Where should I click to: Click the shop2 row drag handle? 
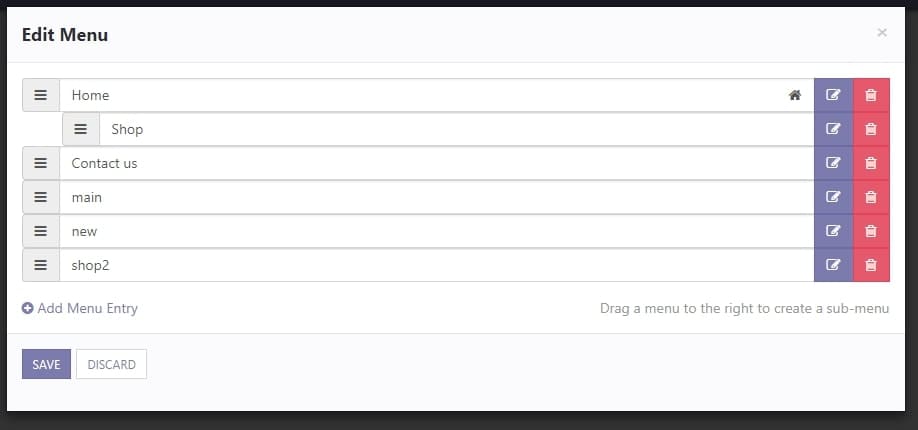(x=41, y=265)
